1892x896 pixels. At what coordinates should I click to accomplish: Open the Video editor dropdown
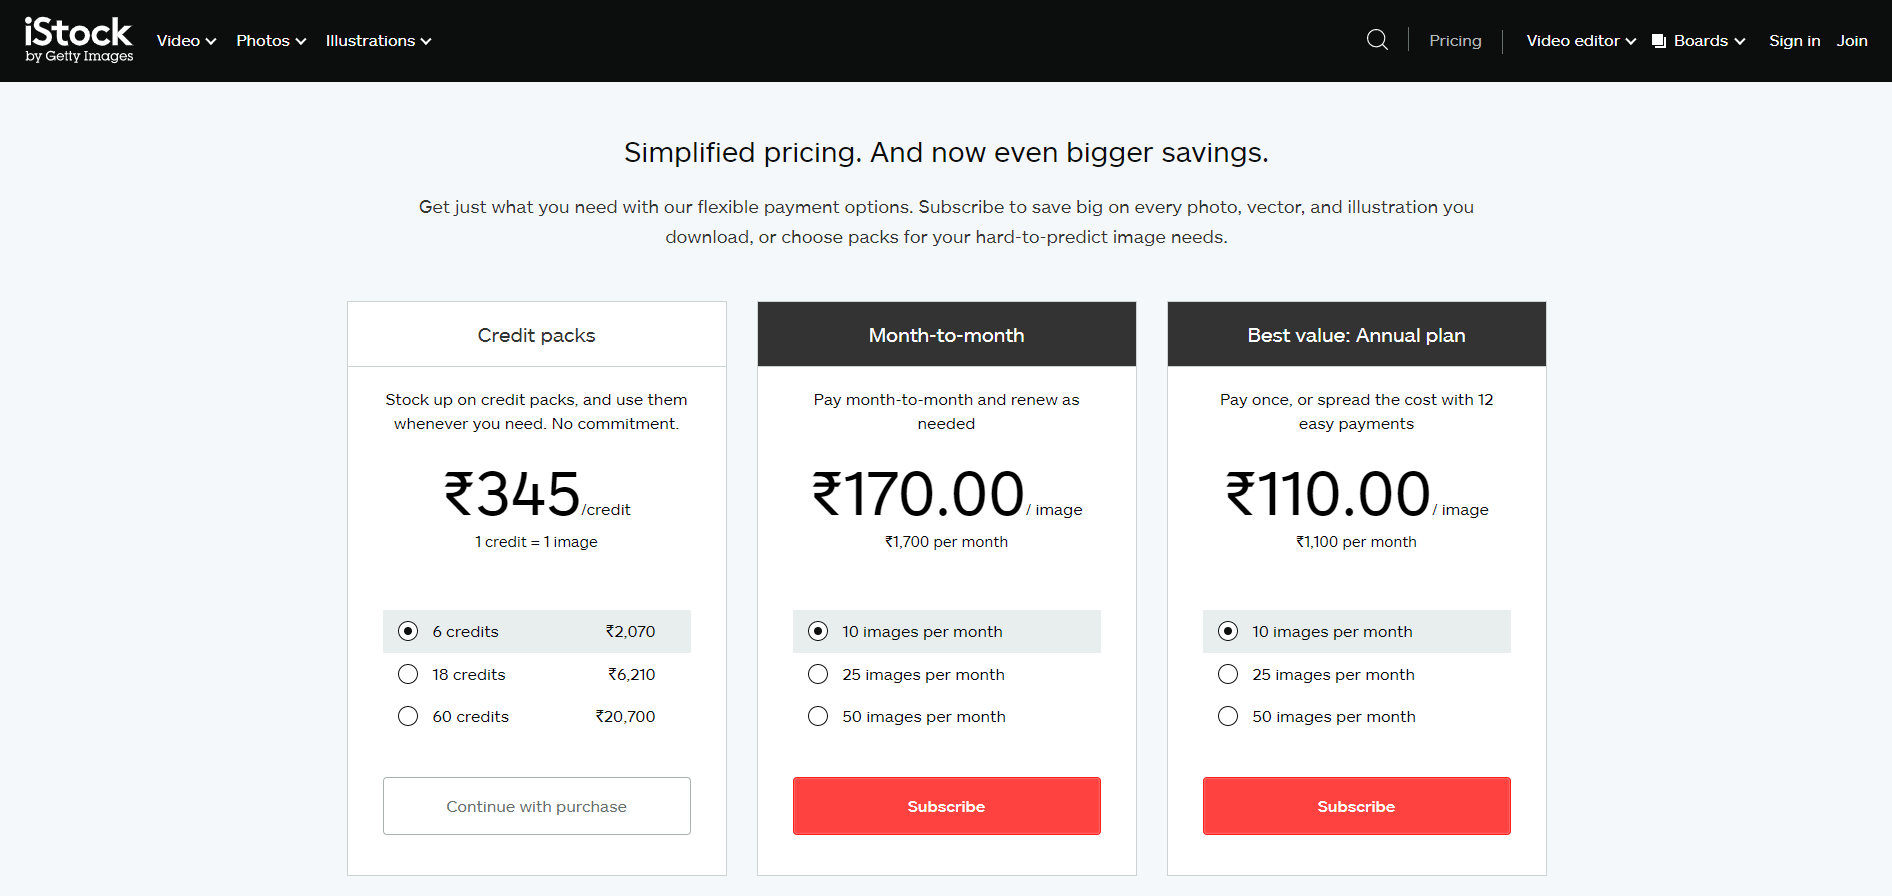click(1581, 41)
